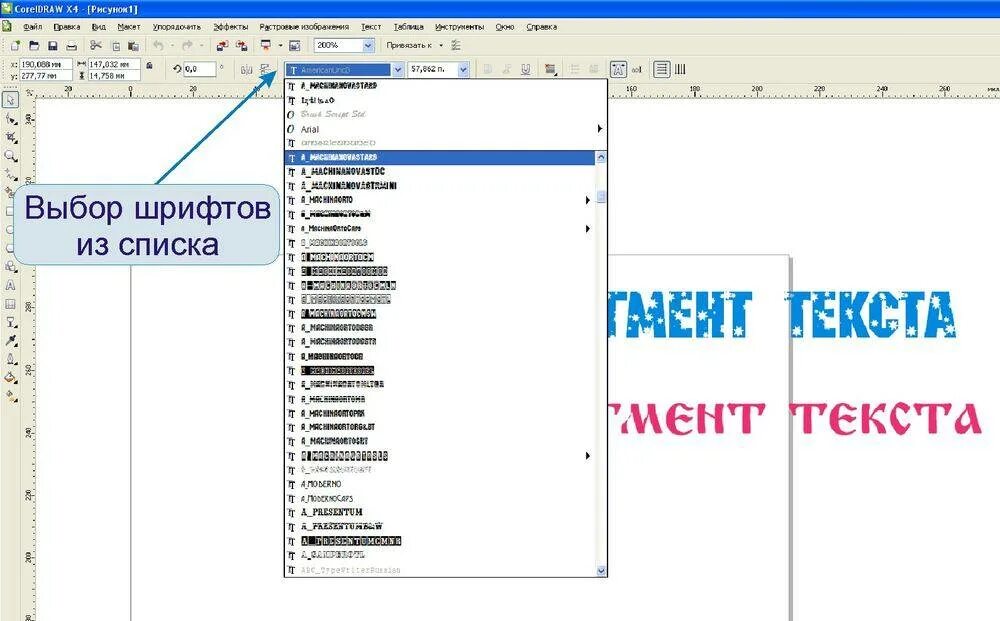Toggle Italic text formatting
Image resolution: width=1000 pixels, height=621 pixels.
pos(507,69)
